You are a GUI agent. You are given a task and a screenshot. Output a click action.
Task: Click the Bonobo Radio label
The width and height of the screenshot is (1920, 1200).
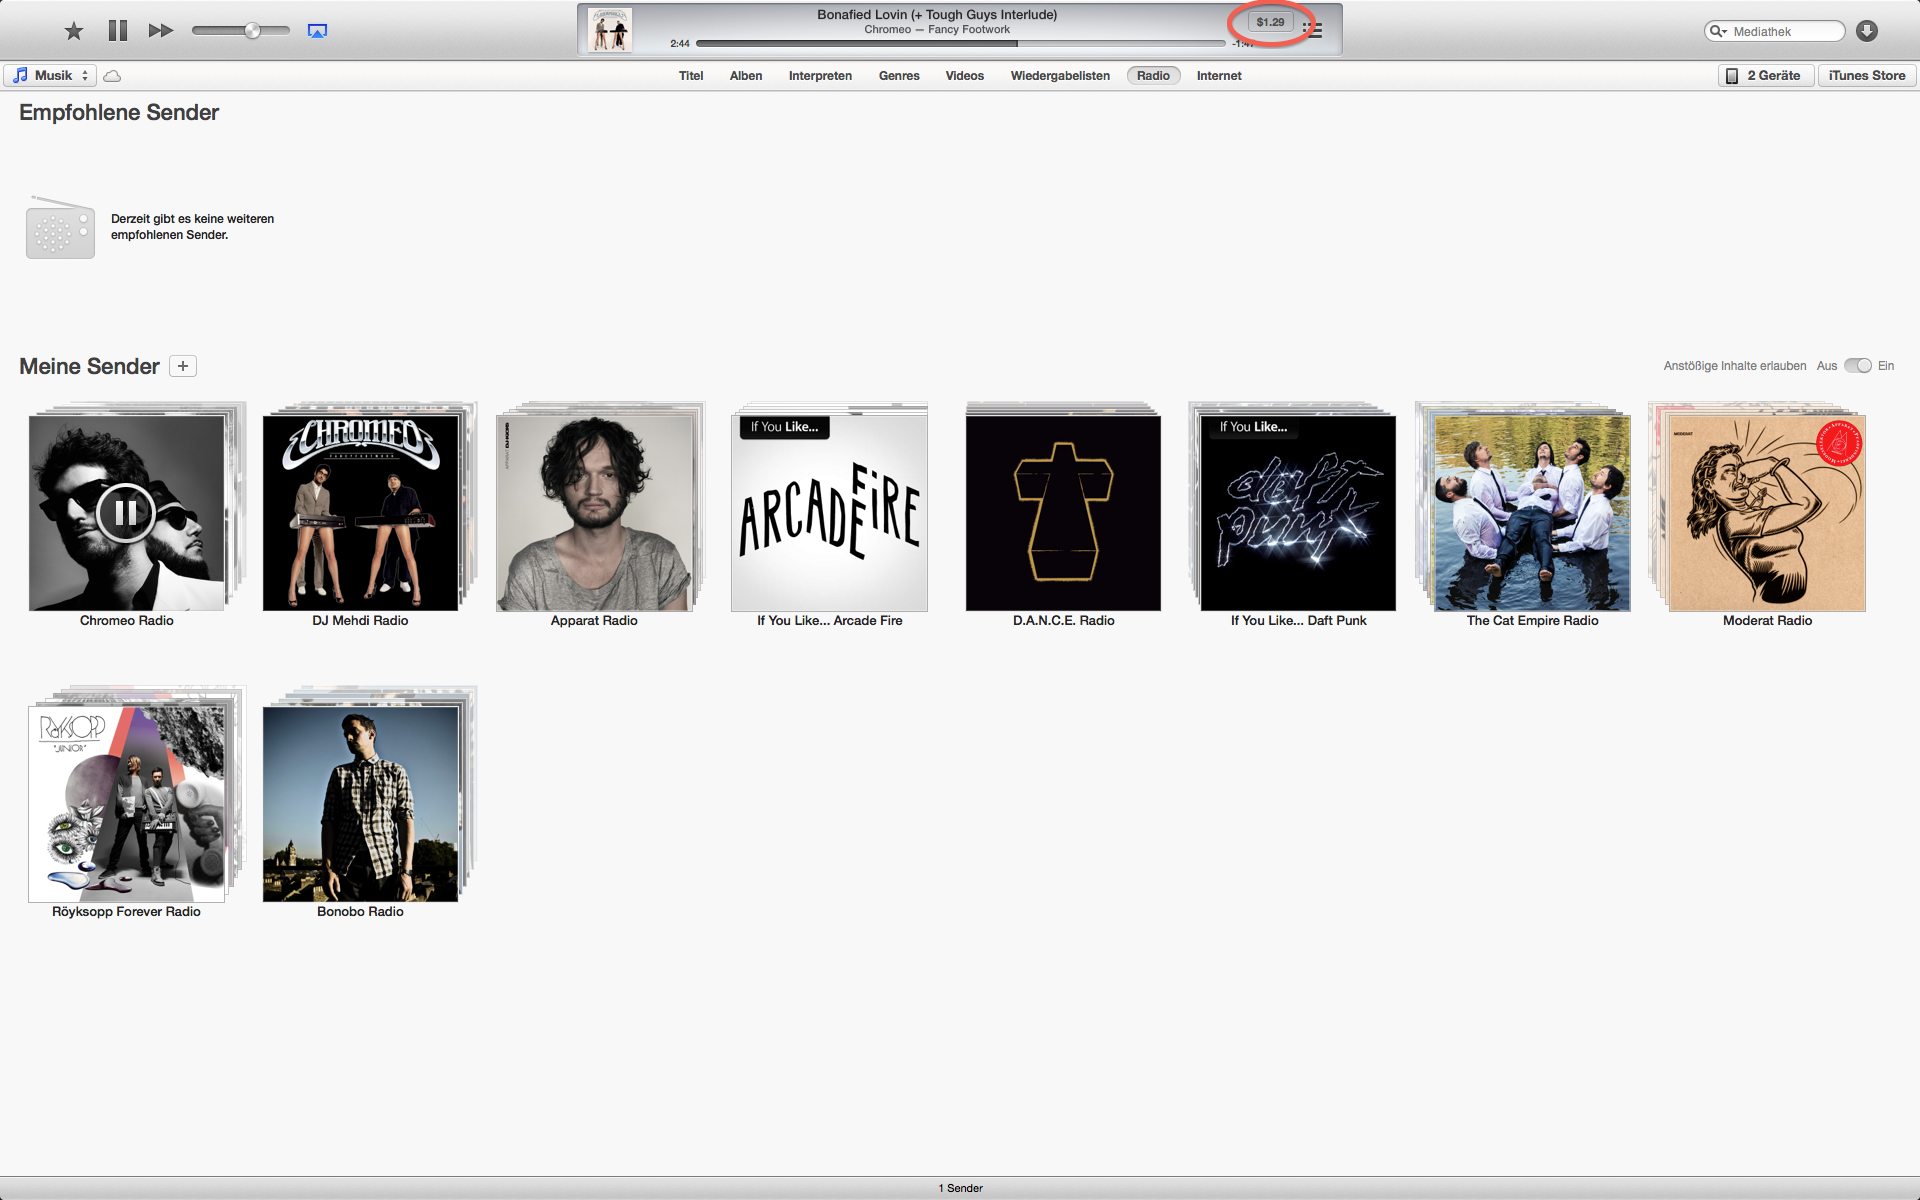pos(360,912)
